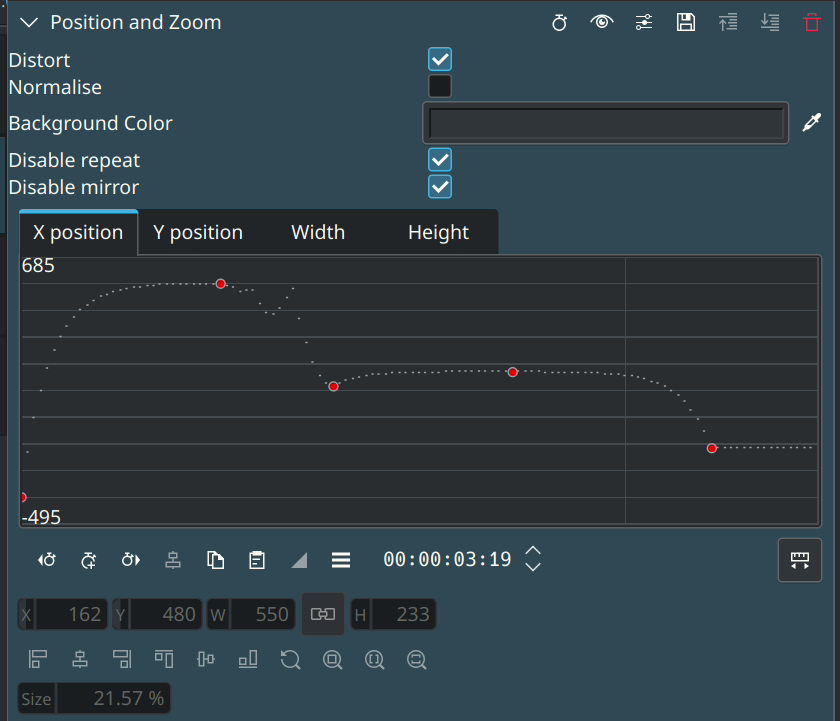The width and height of the screenshot is (840, 721).
Task: Open keyframe interpolation type triangle icon
Action: point(299,560)
